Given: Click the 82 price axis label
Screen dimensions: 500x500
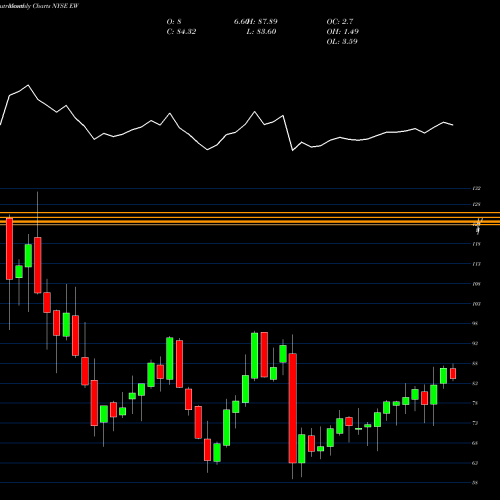Looking at the screenshot, I should pyautogui.click(x=475, y=383).
